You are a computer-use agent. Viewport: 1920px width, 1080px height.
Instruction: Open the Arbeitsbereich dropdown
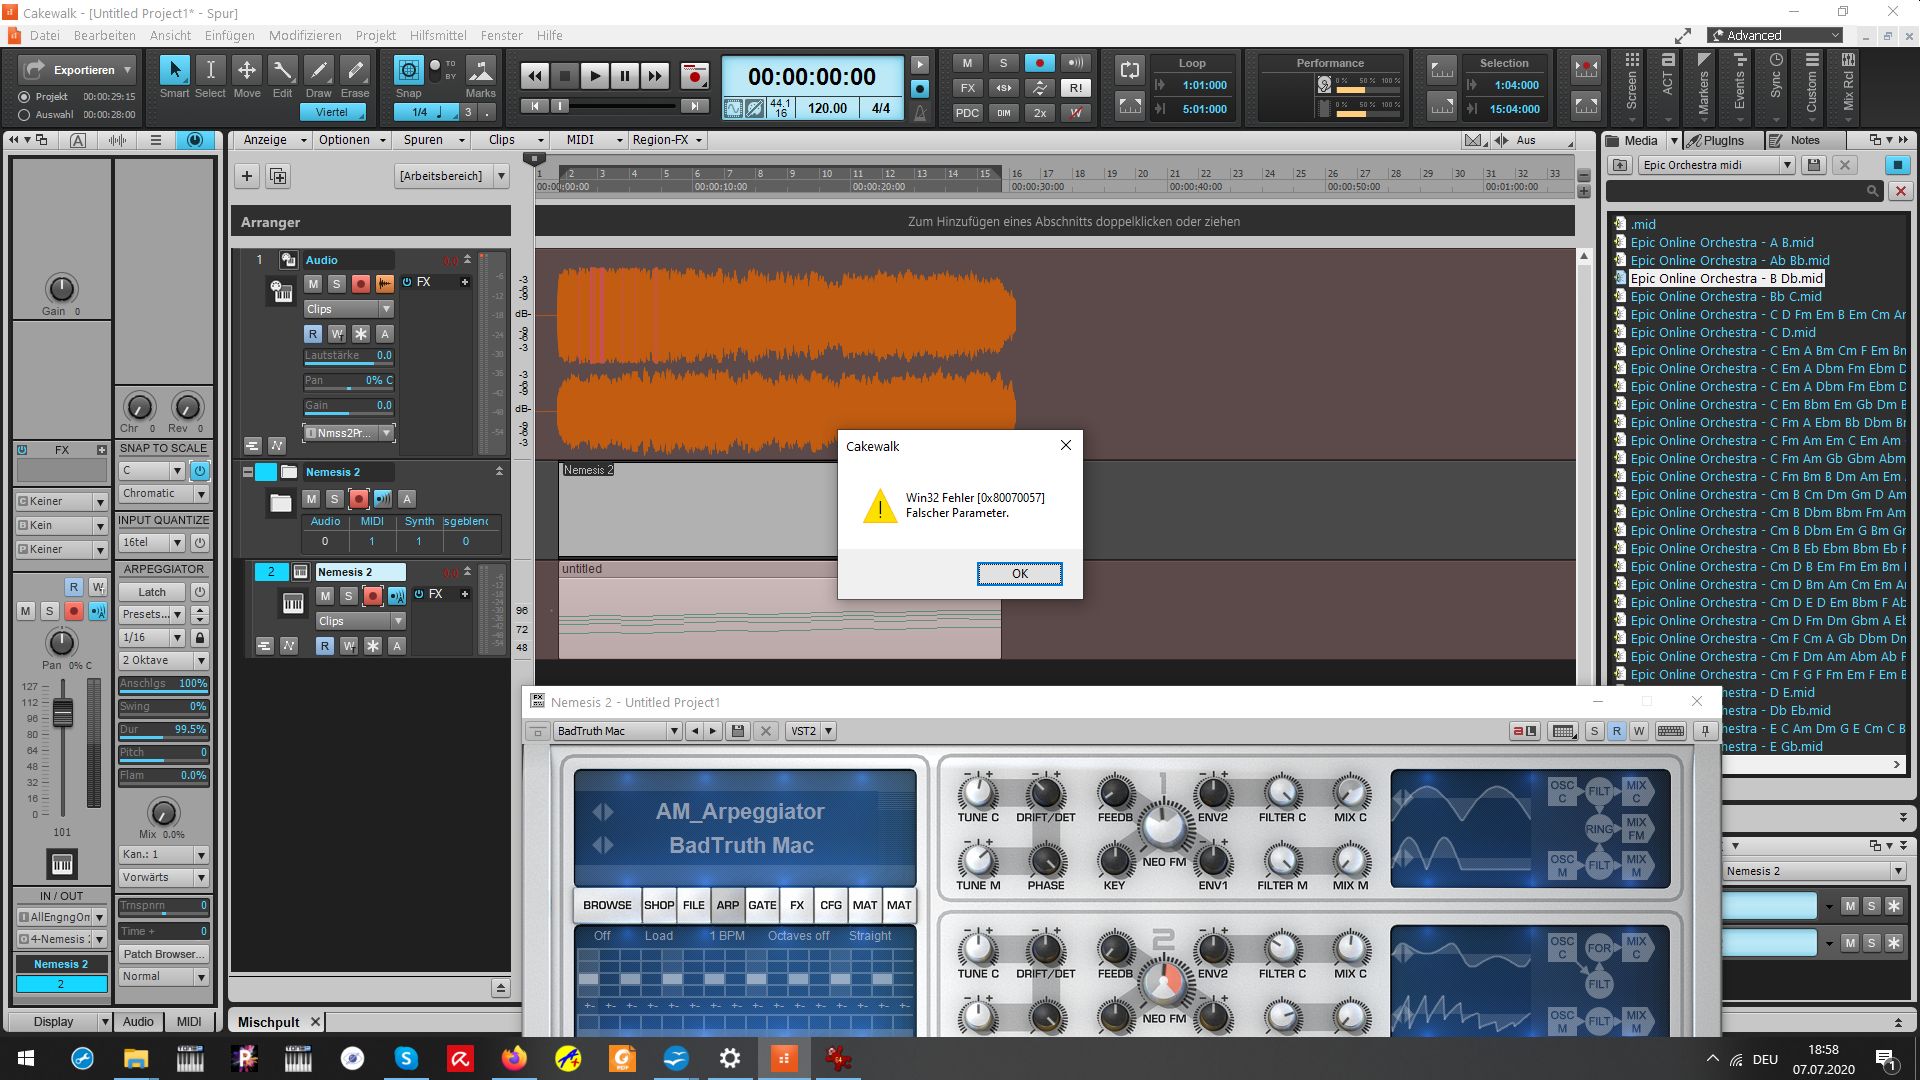[x=502, y=176]
